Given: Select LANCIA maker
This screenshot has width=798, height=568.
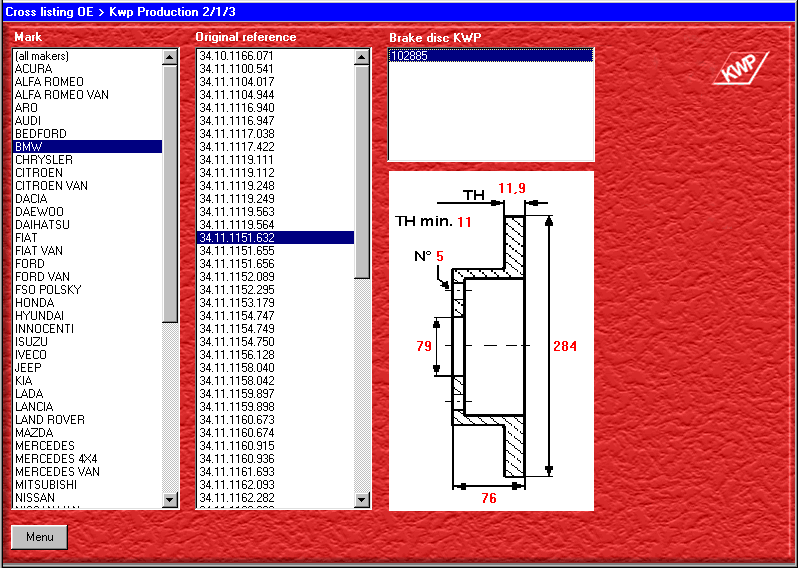Looking at the screenshot, I should coord(87,407).
